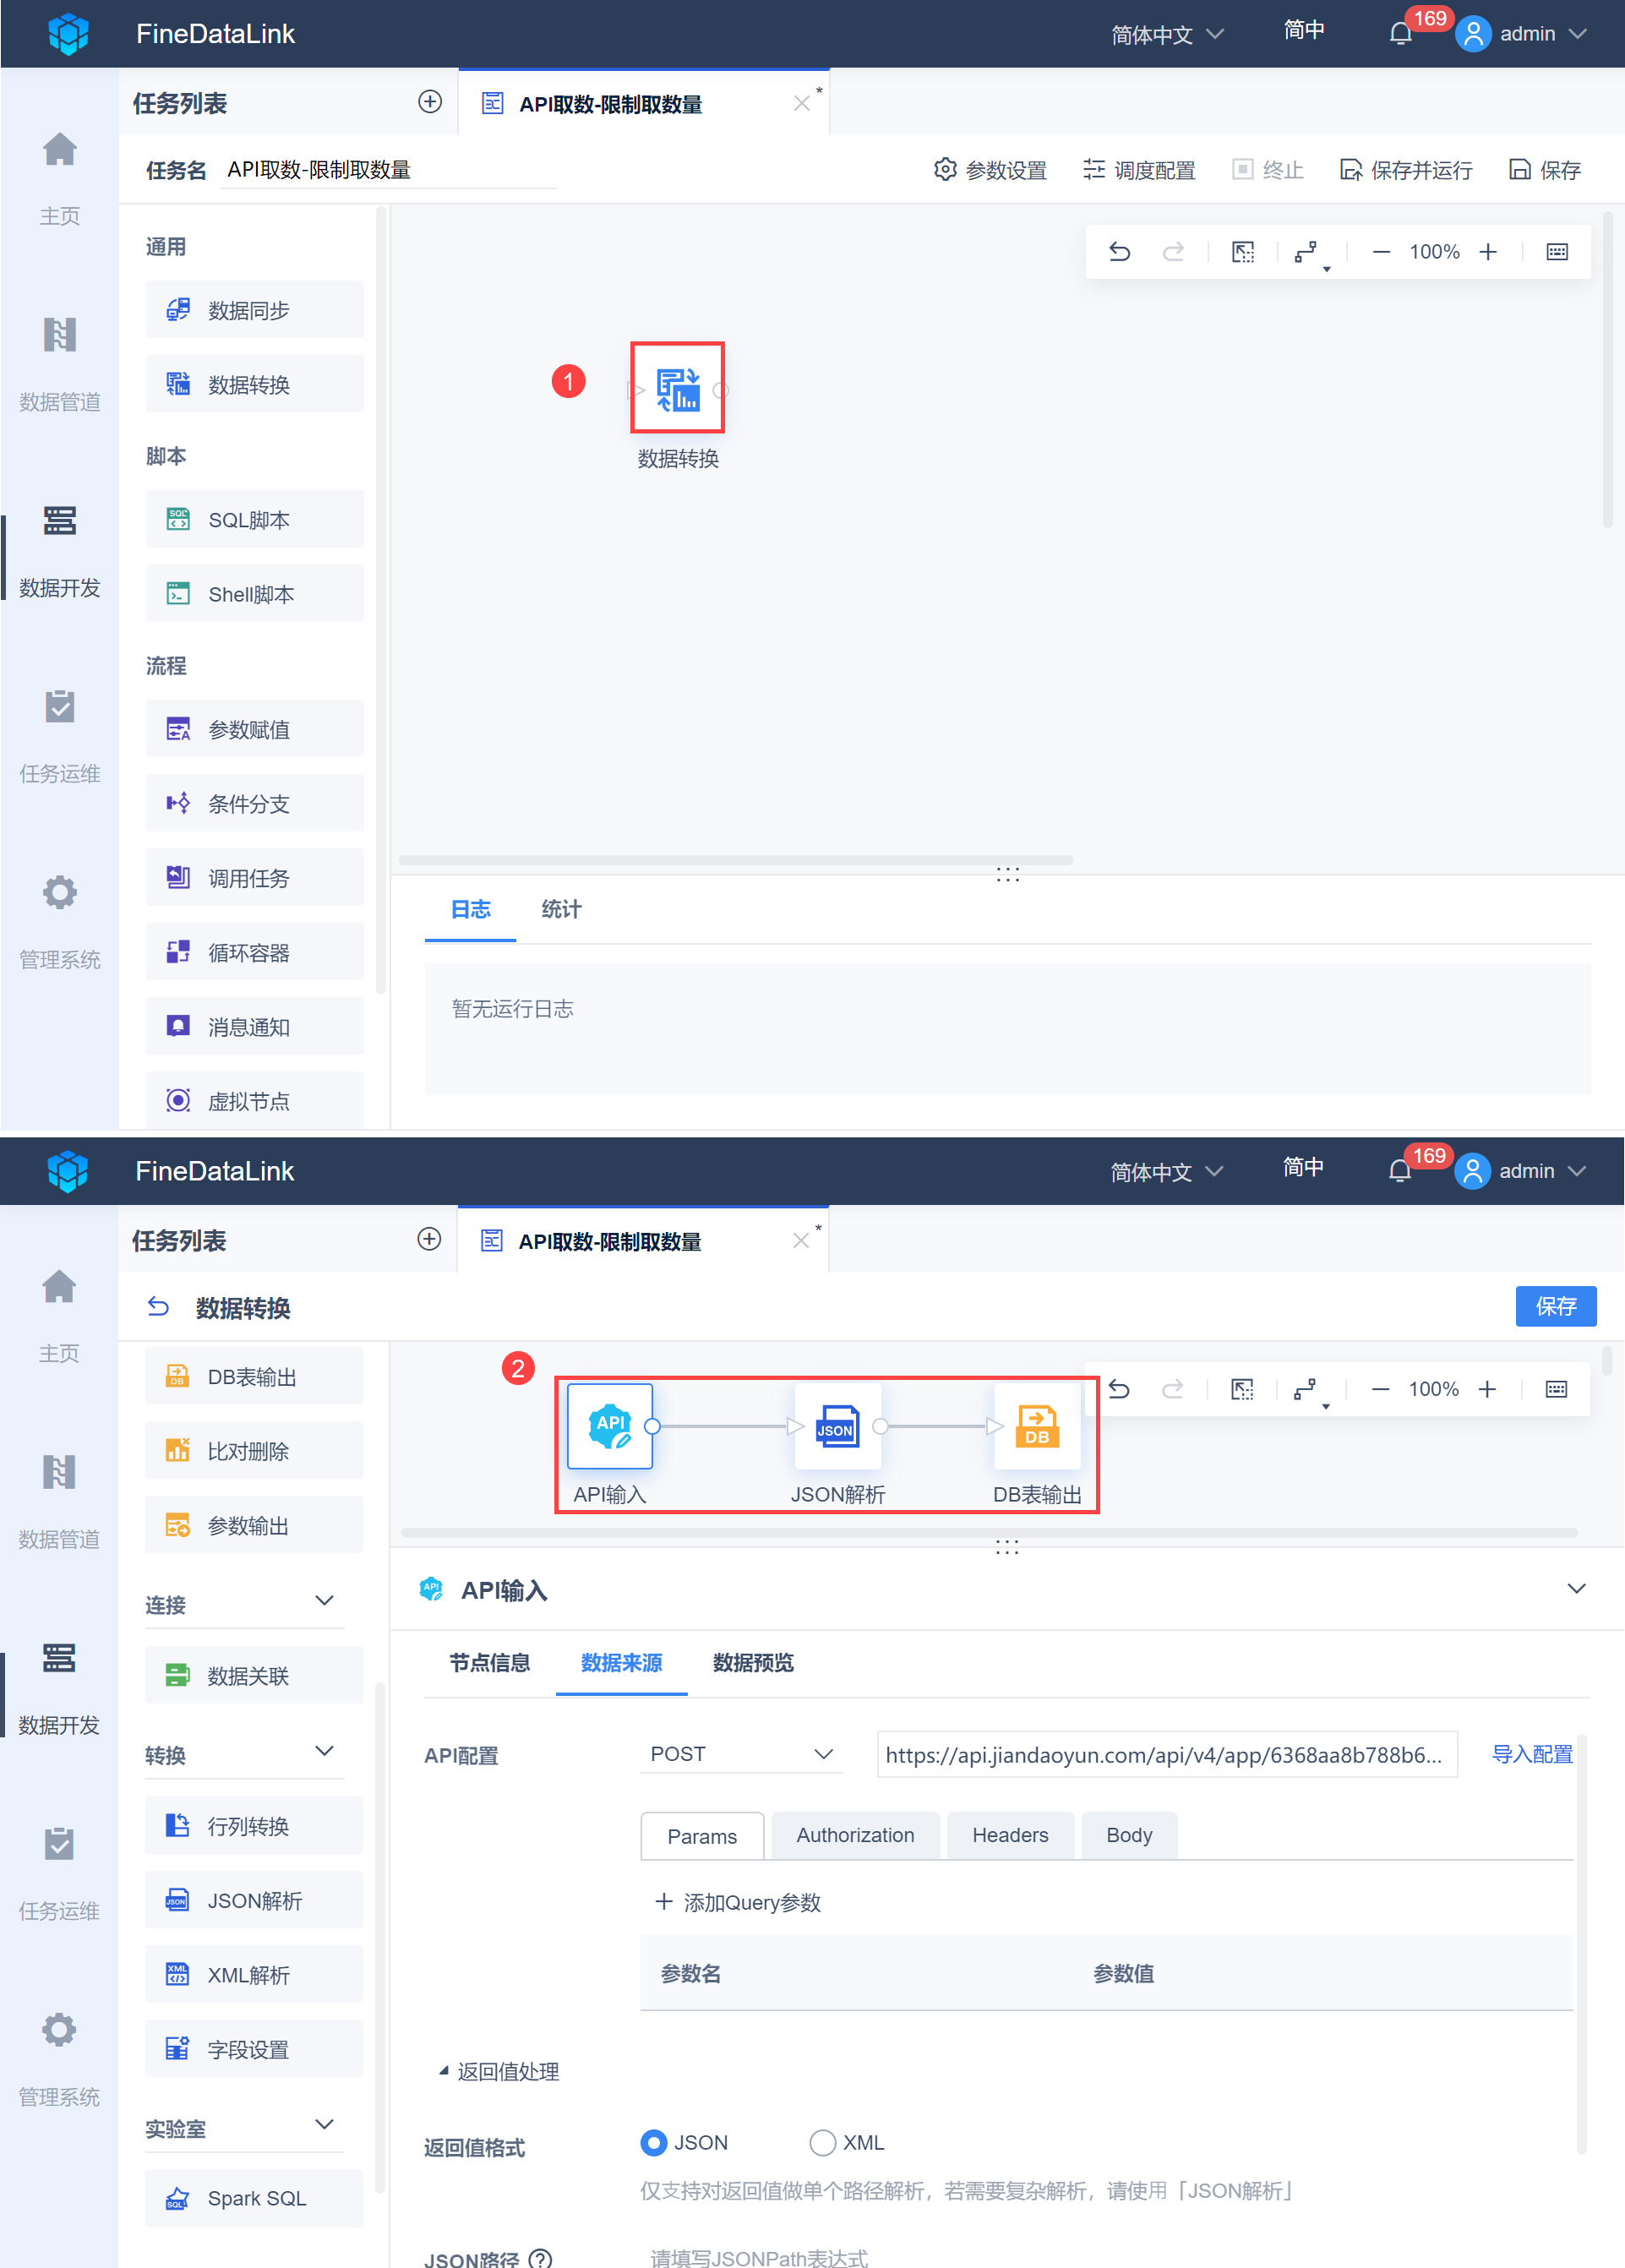Collapse the 连接 category chevron

(x=324, y=1601)
